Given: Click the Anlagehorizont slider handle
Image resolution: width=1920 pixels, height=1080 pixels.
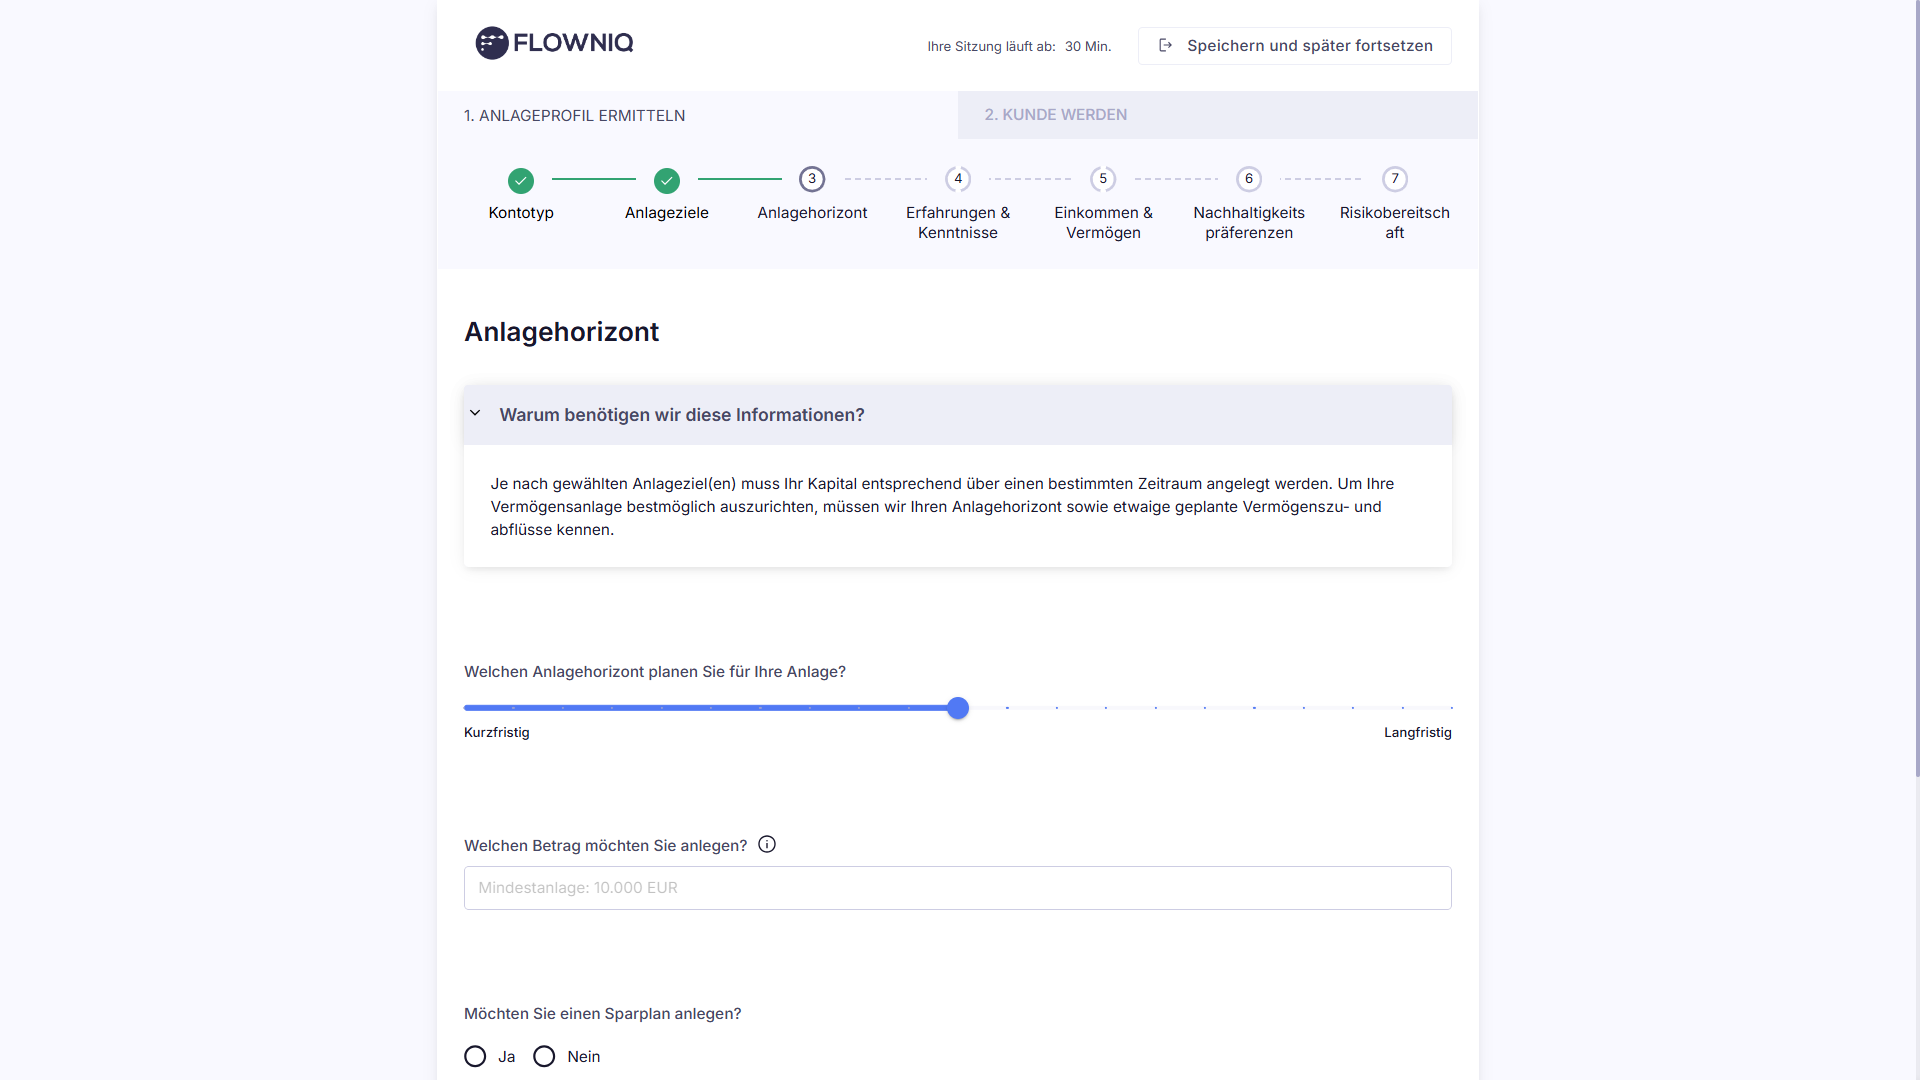Looking at the screenshot, I should point(958,708).
